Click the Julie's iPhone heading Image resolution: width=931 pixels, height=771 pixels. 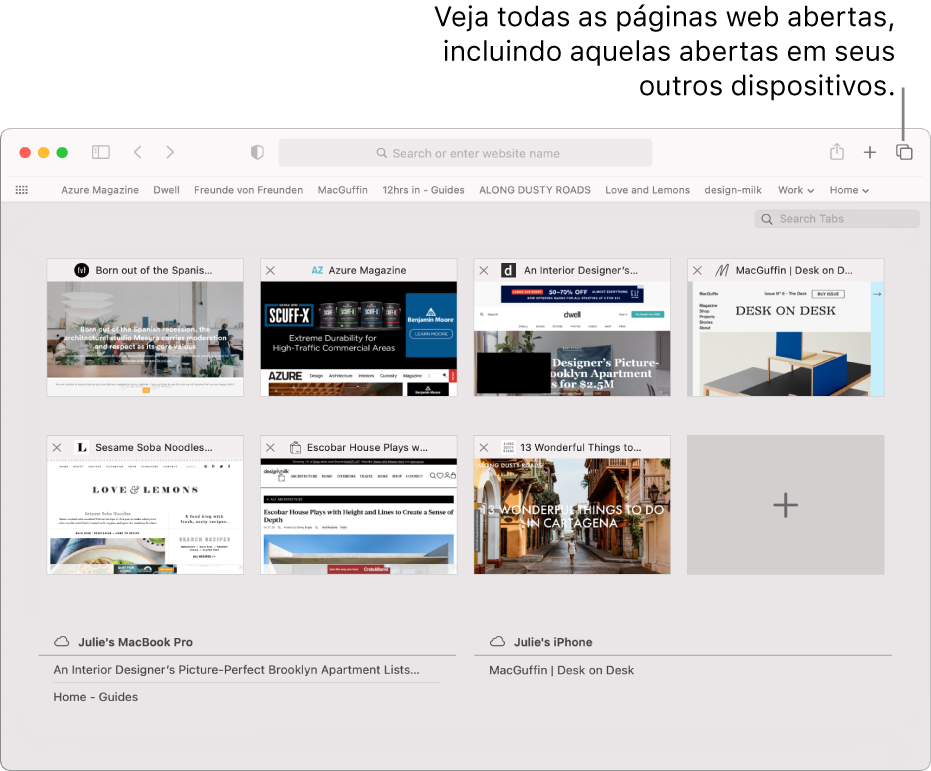553,642
